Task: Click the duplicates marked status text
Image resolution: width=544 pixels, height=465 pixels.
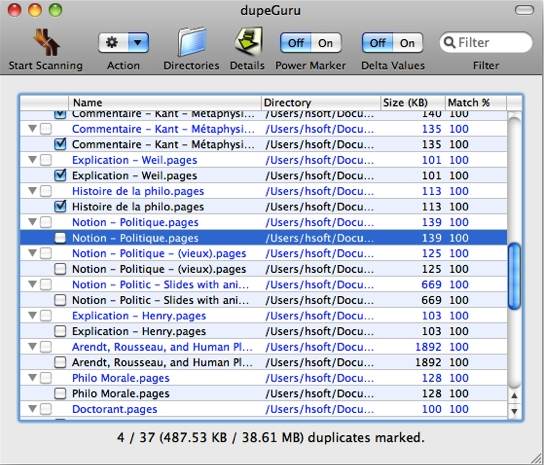Action: coord(271,437)
